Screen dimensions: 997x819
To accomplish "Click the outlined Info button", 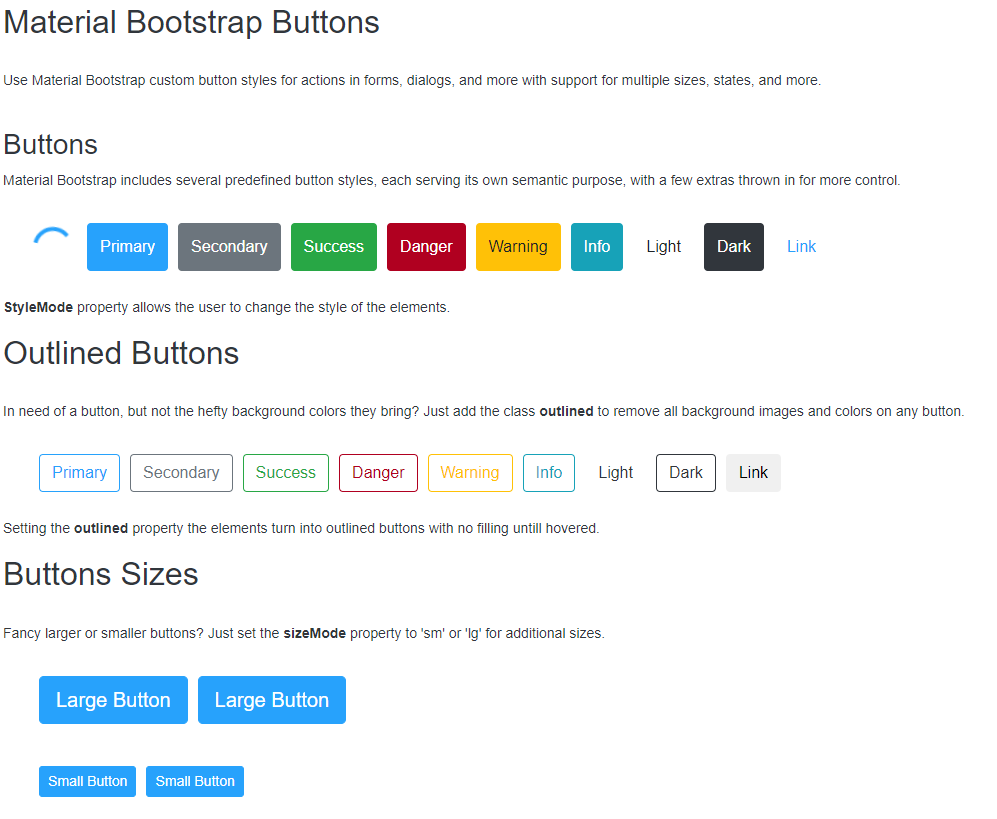I will (x=549, y=473).
